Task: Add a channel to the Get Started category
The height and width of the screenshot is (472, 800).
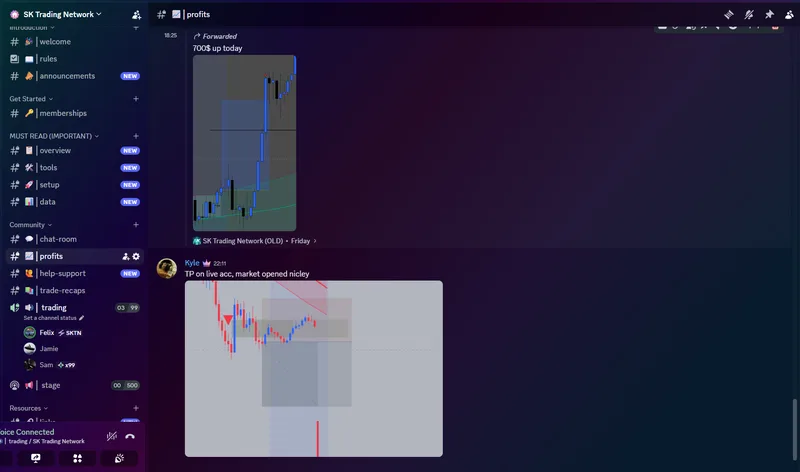Action: (x=136, y=98)
